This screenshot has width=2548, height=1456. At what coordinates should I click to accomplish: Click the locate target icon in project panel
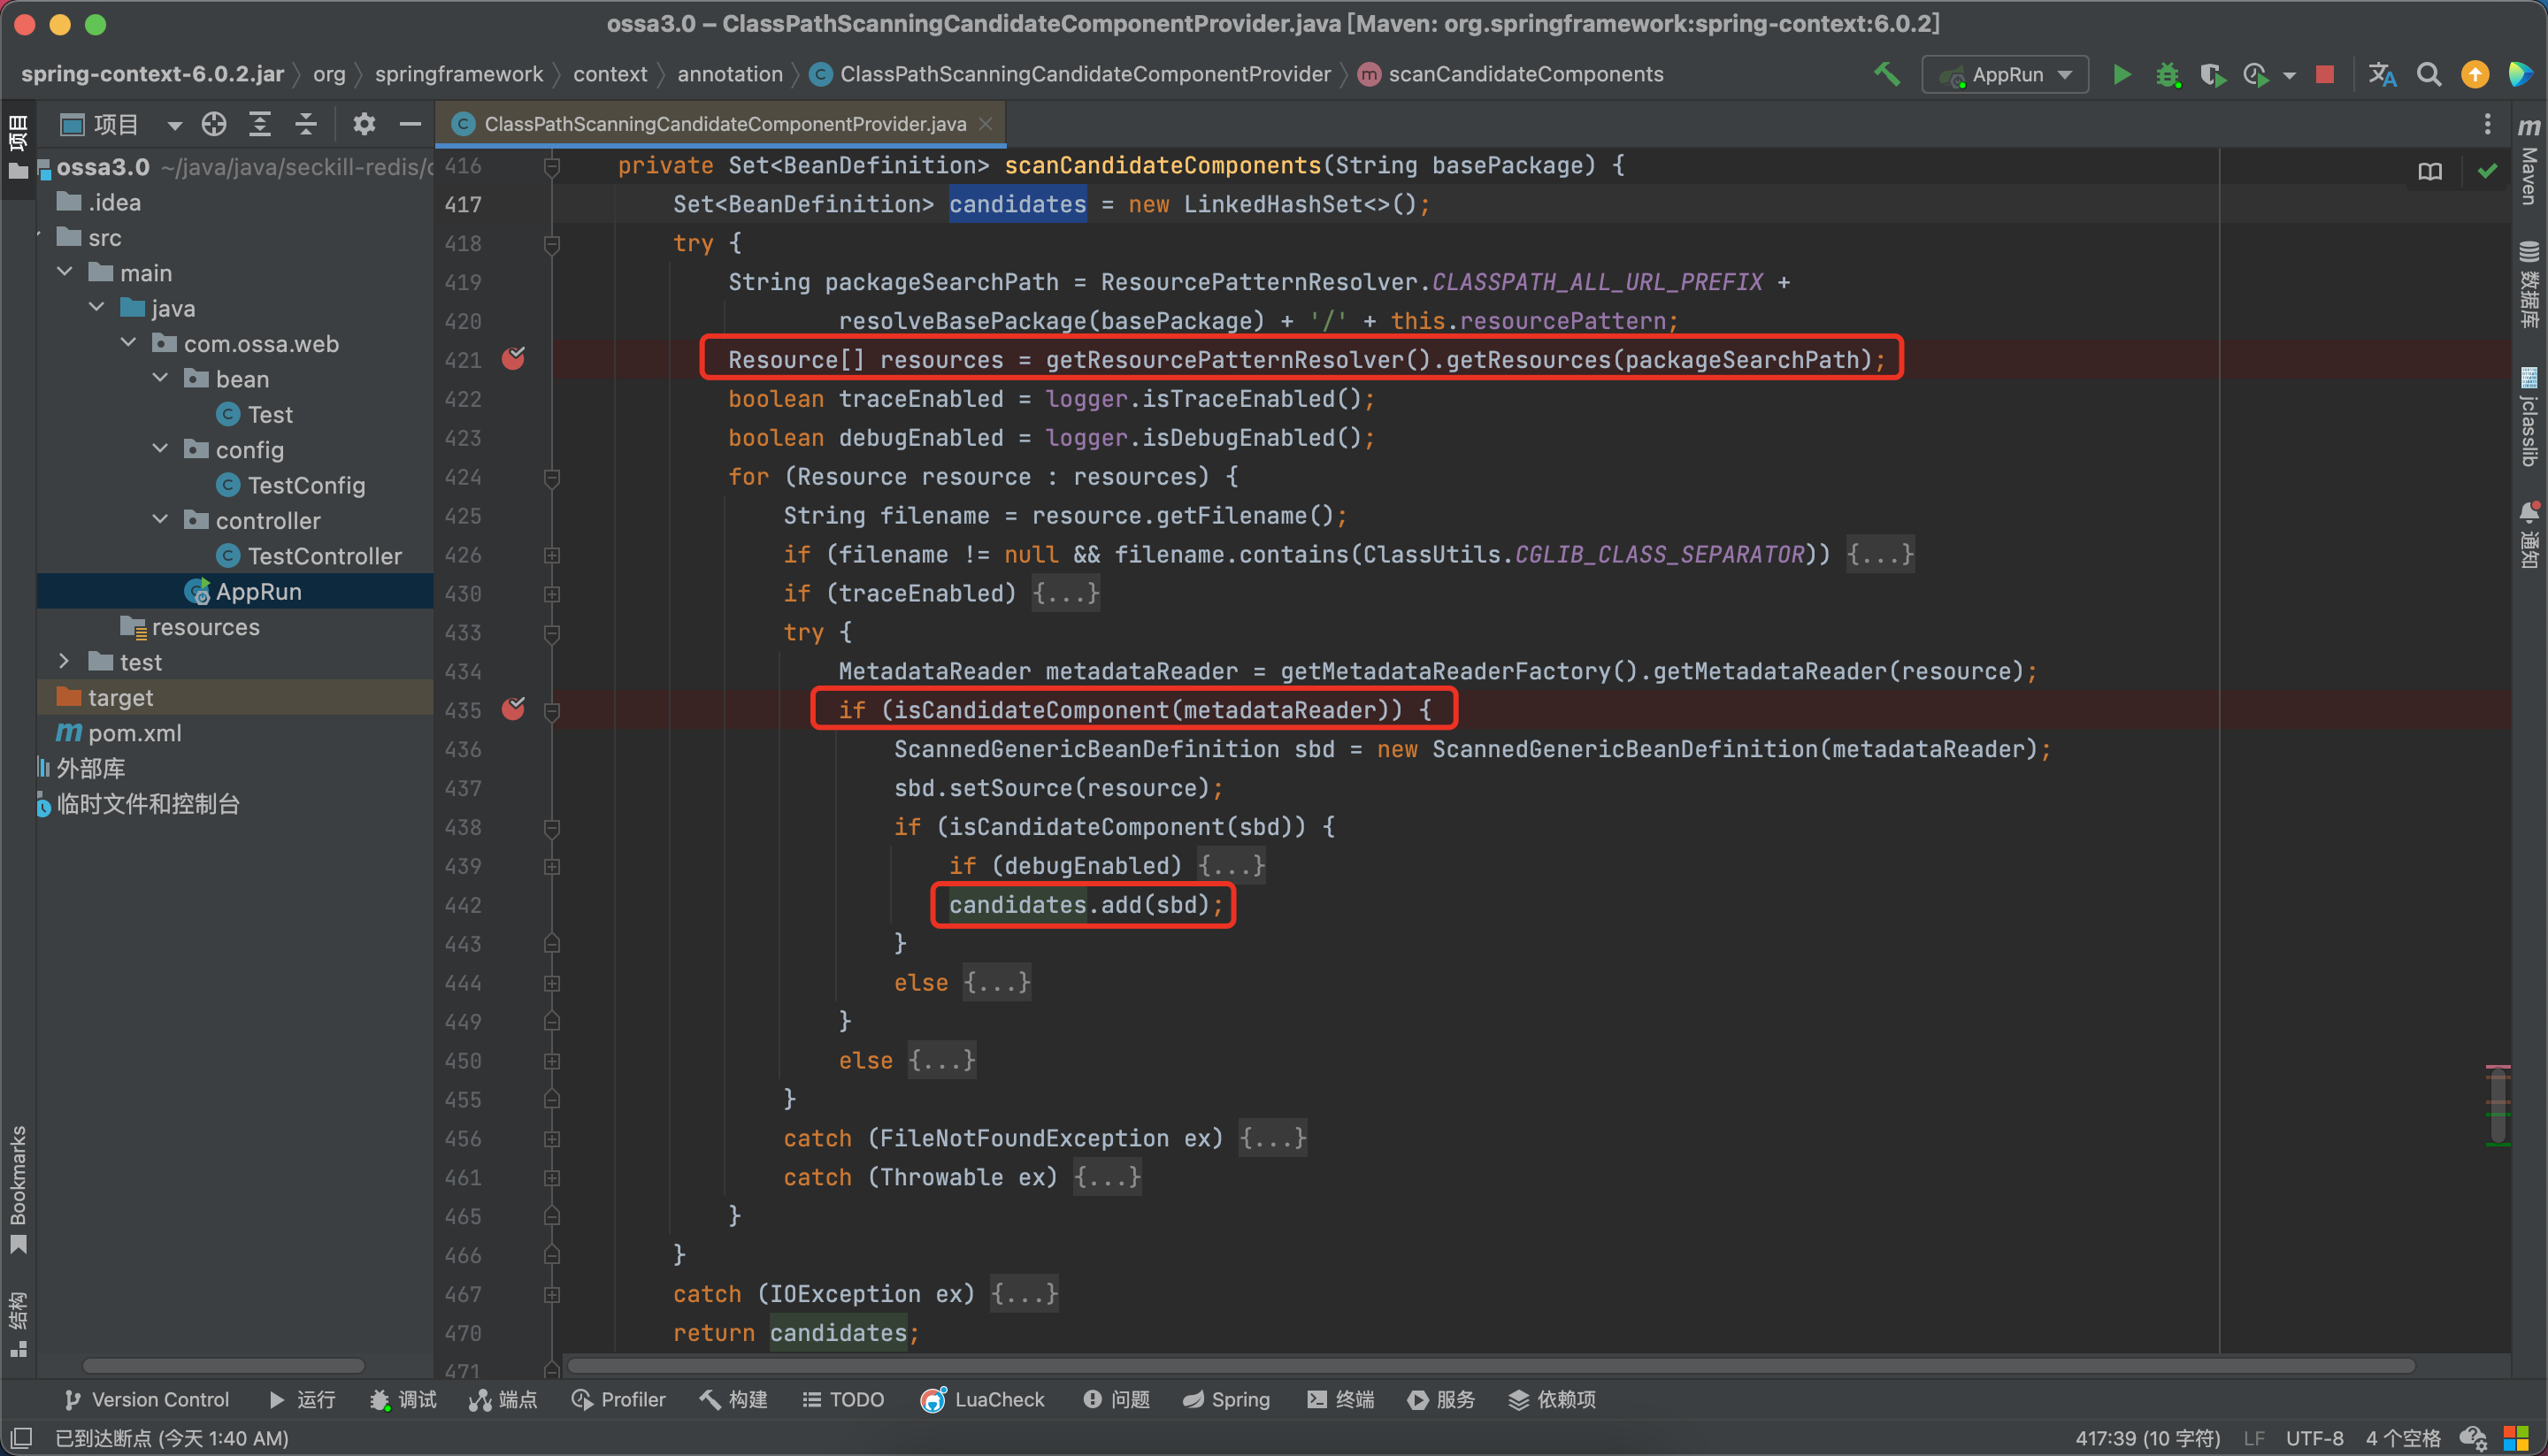pyautogui.click(x=214, y=124)
